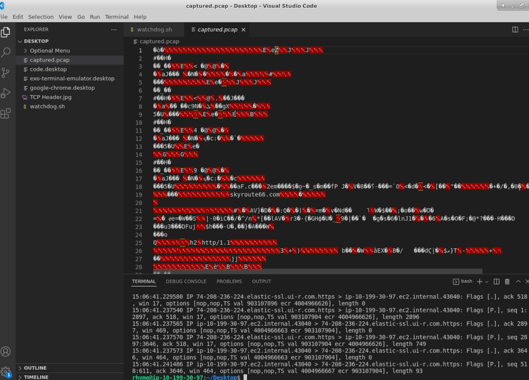The height and width of the screenshot is (380, 529).
Task: Switch to the OUTPUT tab
Action: click(x=261, y=281)
